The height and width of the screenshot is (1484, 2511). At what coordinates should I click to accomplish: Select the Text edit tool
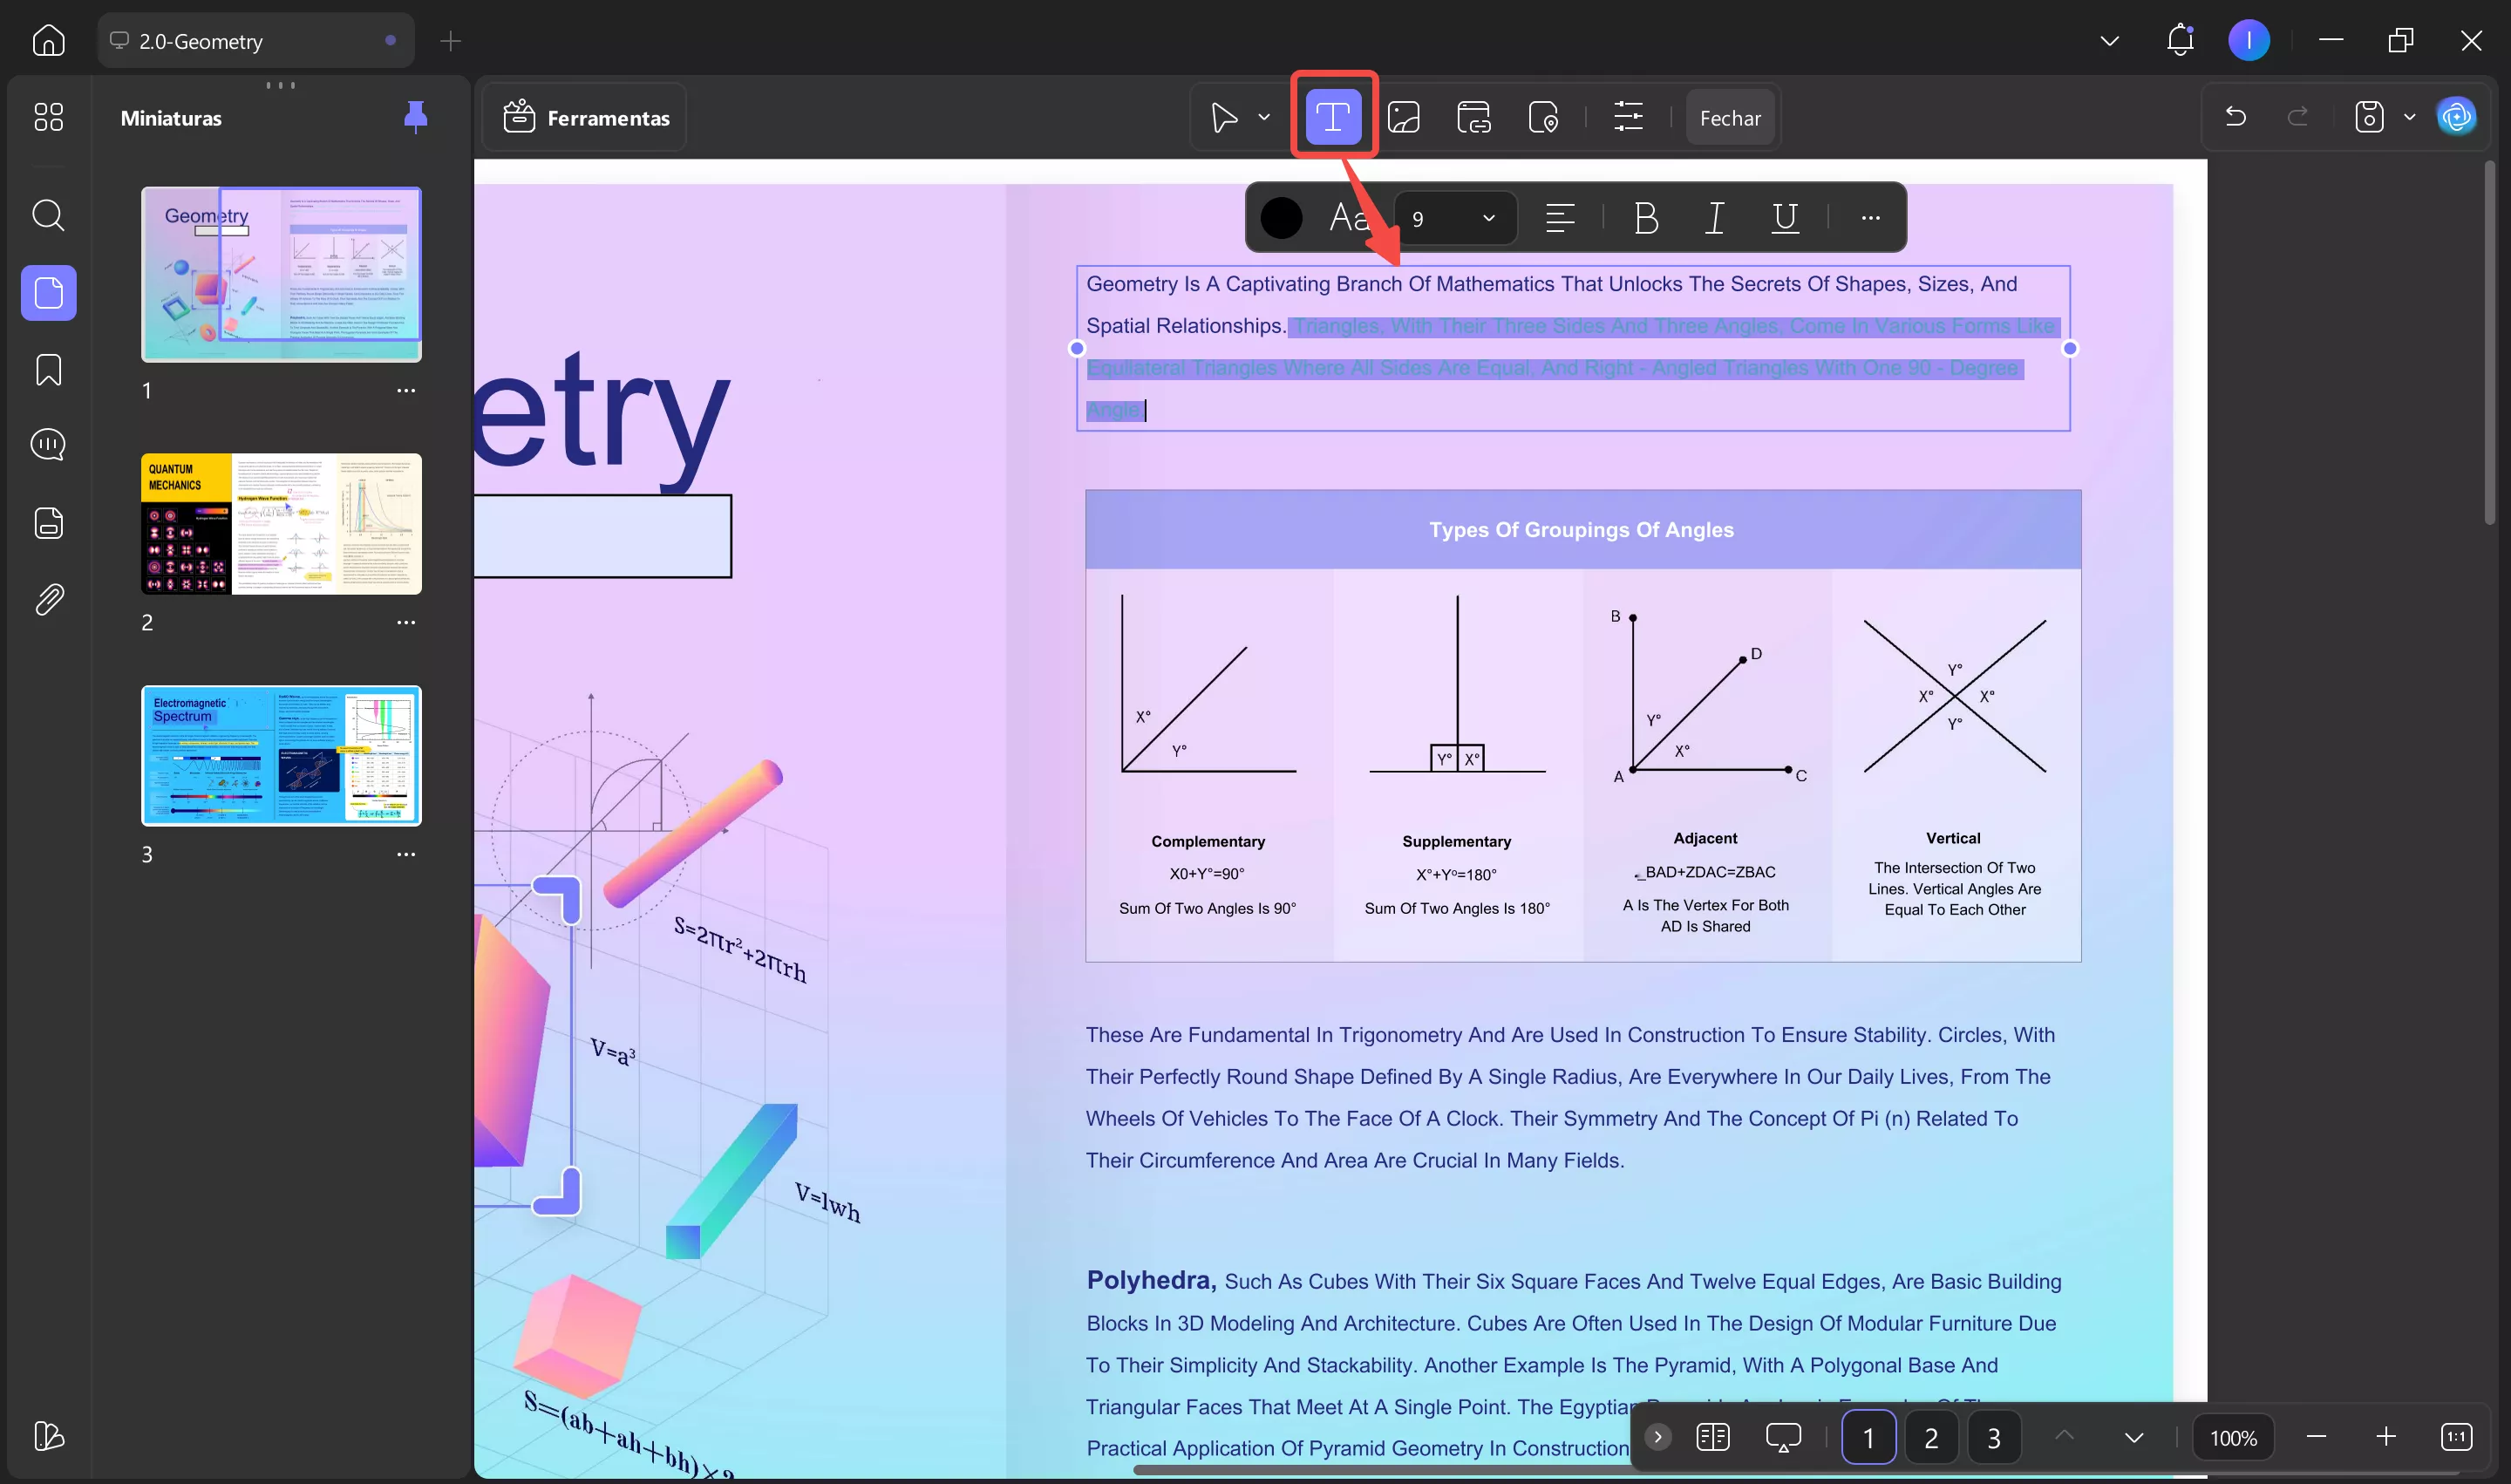[1332, 117]
